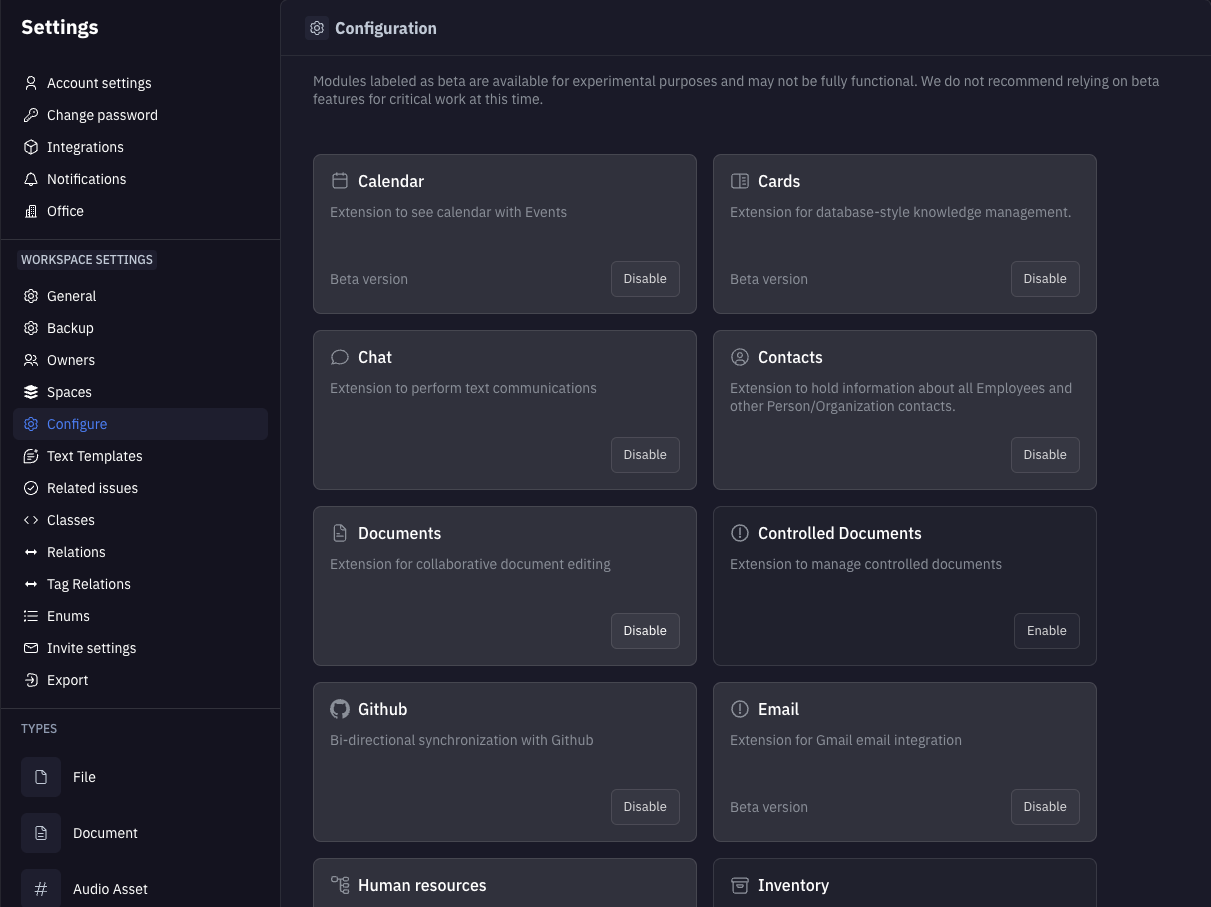Select the File type entry
1211x907 pixels.
coord(84,777)
